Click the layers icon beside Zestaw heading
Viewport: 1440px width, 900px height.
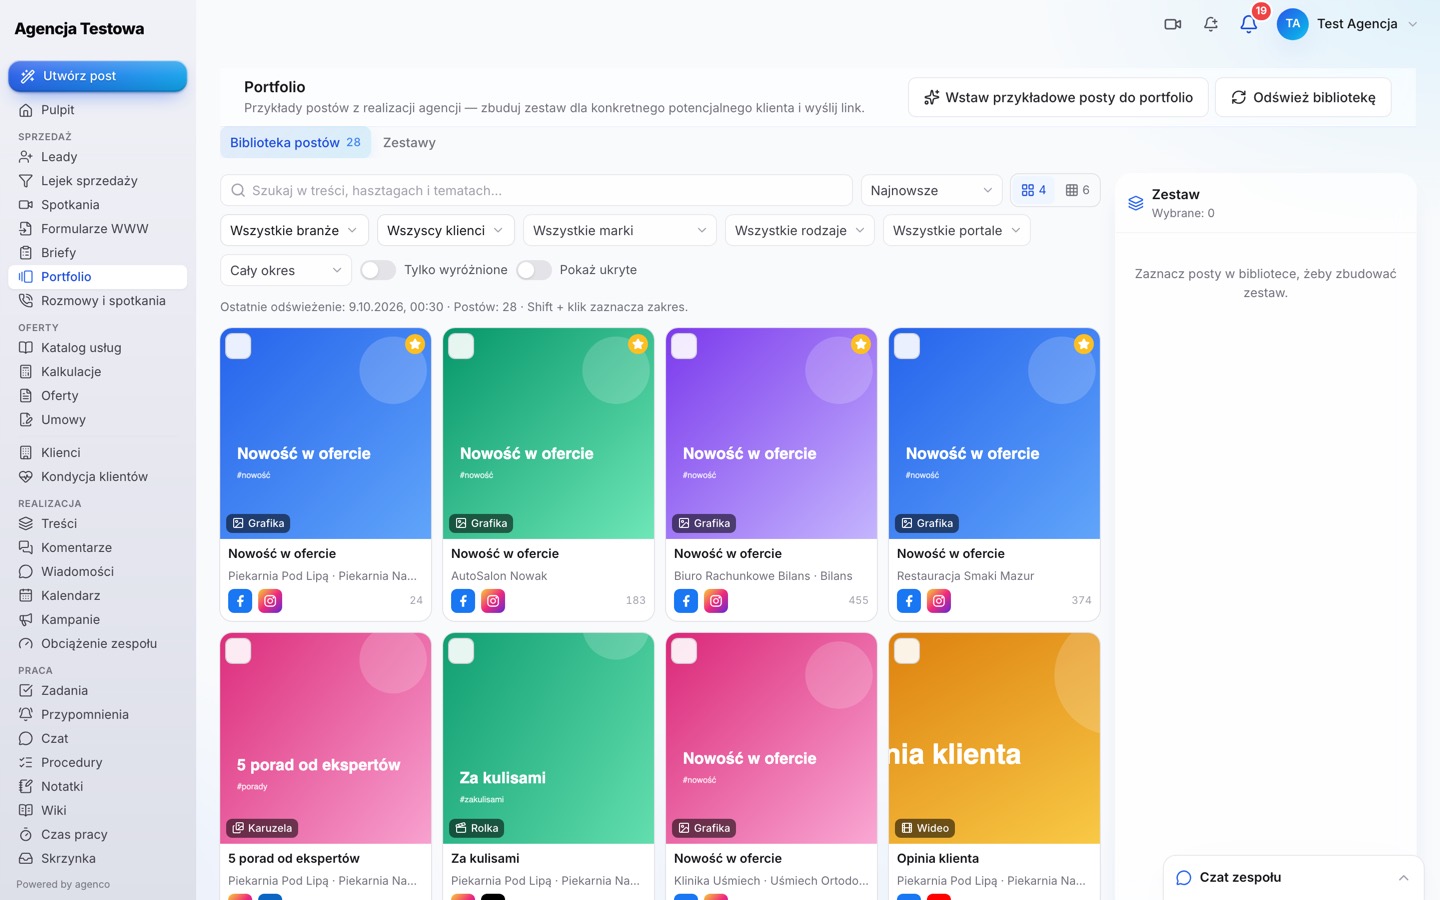click(x=1135, y=203)
